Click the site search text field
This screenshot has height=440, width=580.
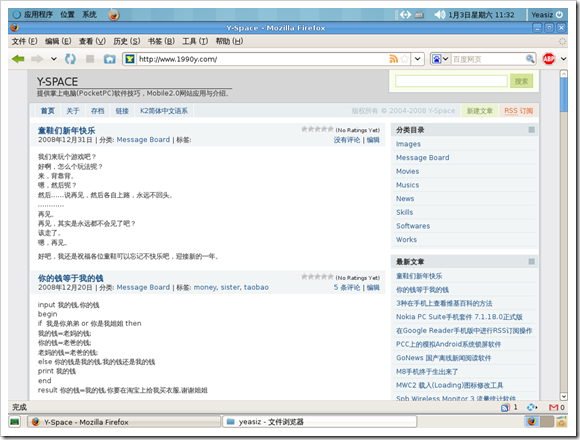tap(451, 81)
